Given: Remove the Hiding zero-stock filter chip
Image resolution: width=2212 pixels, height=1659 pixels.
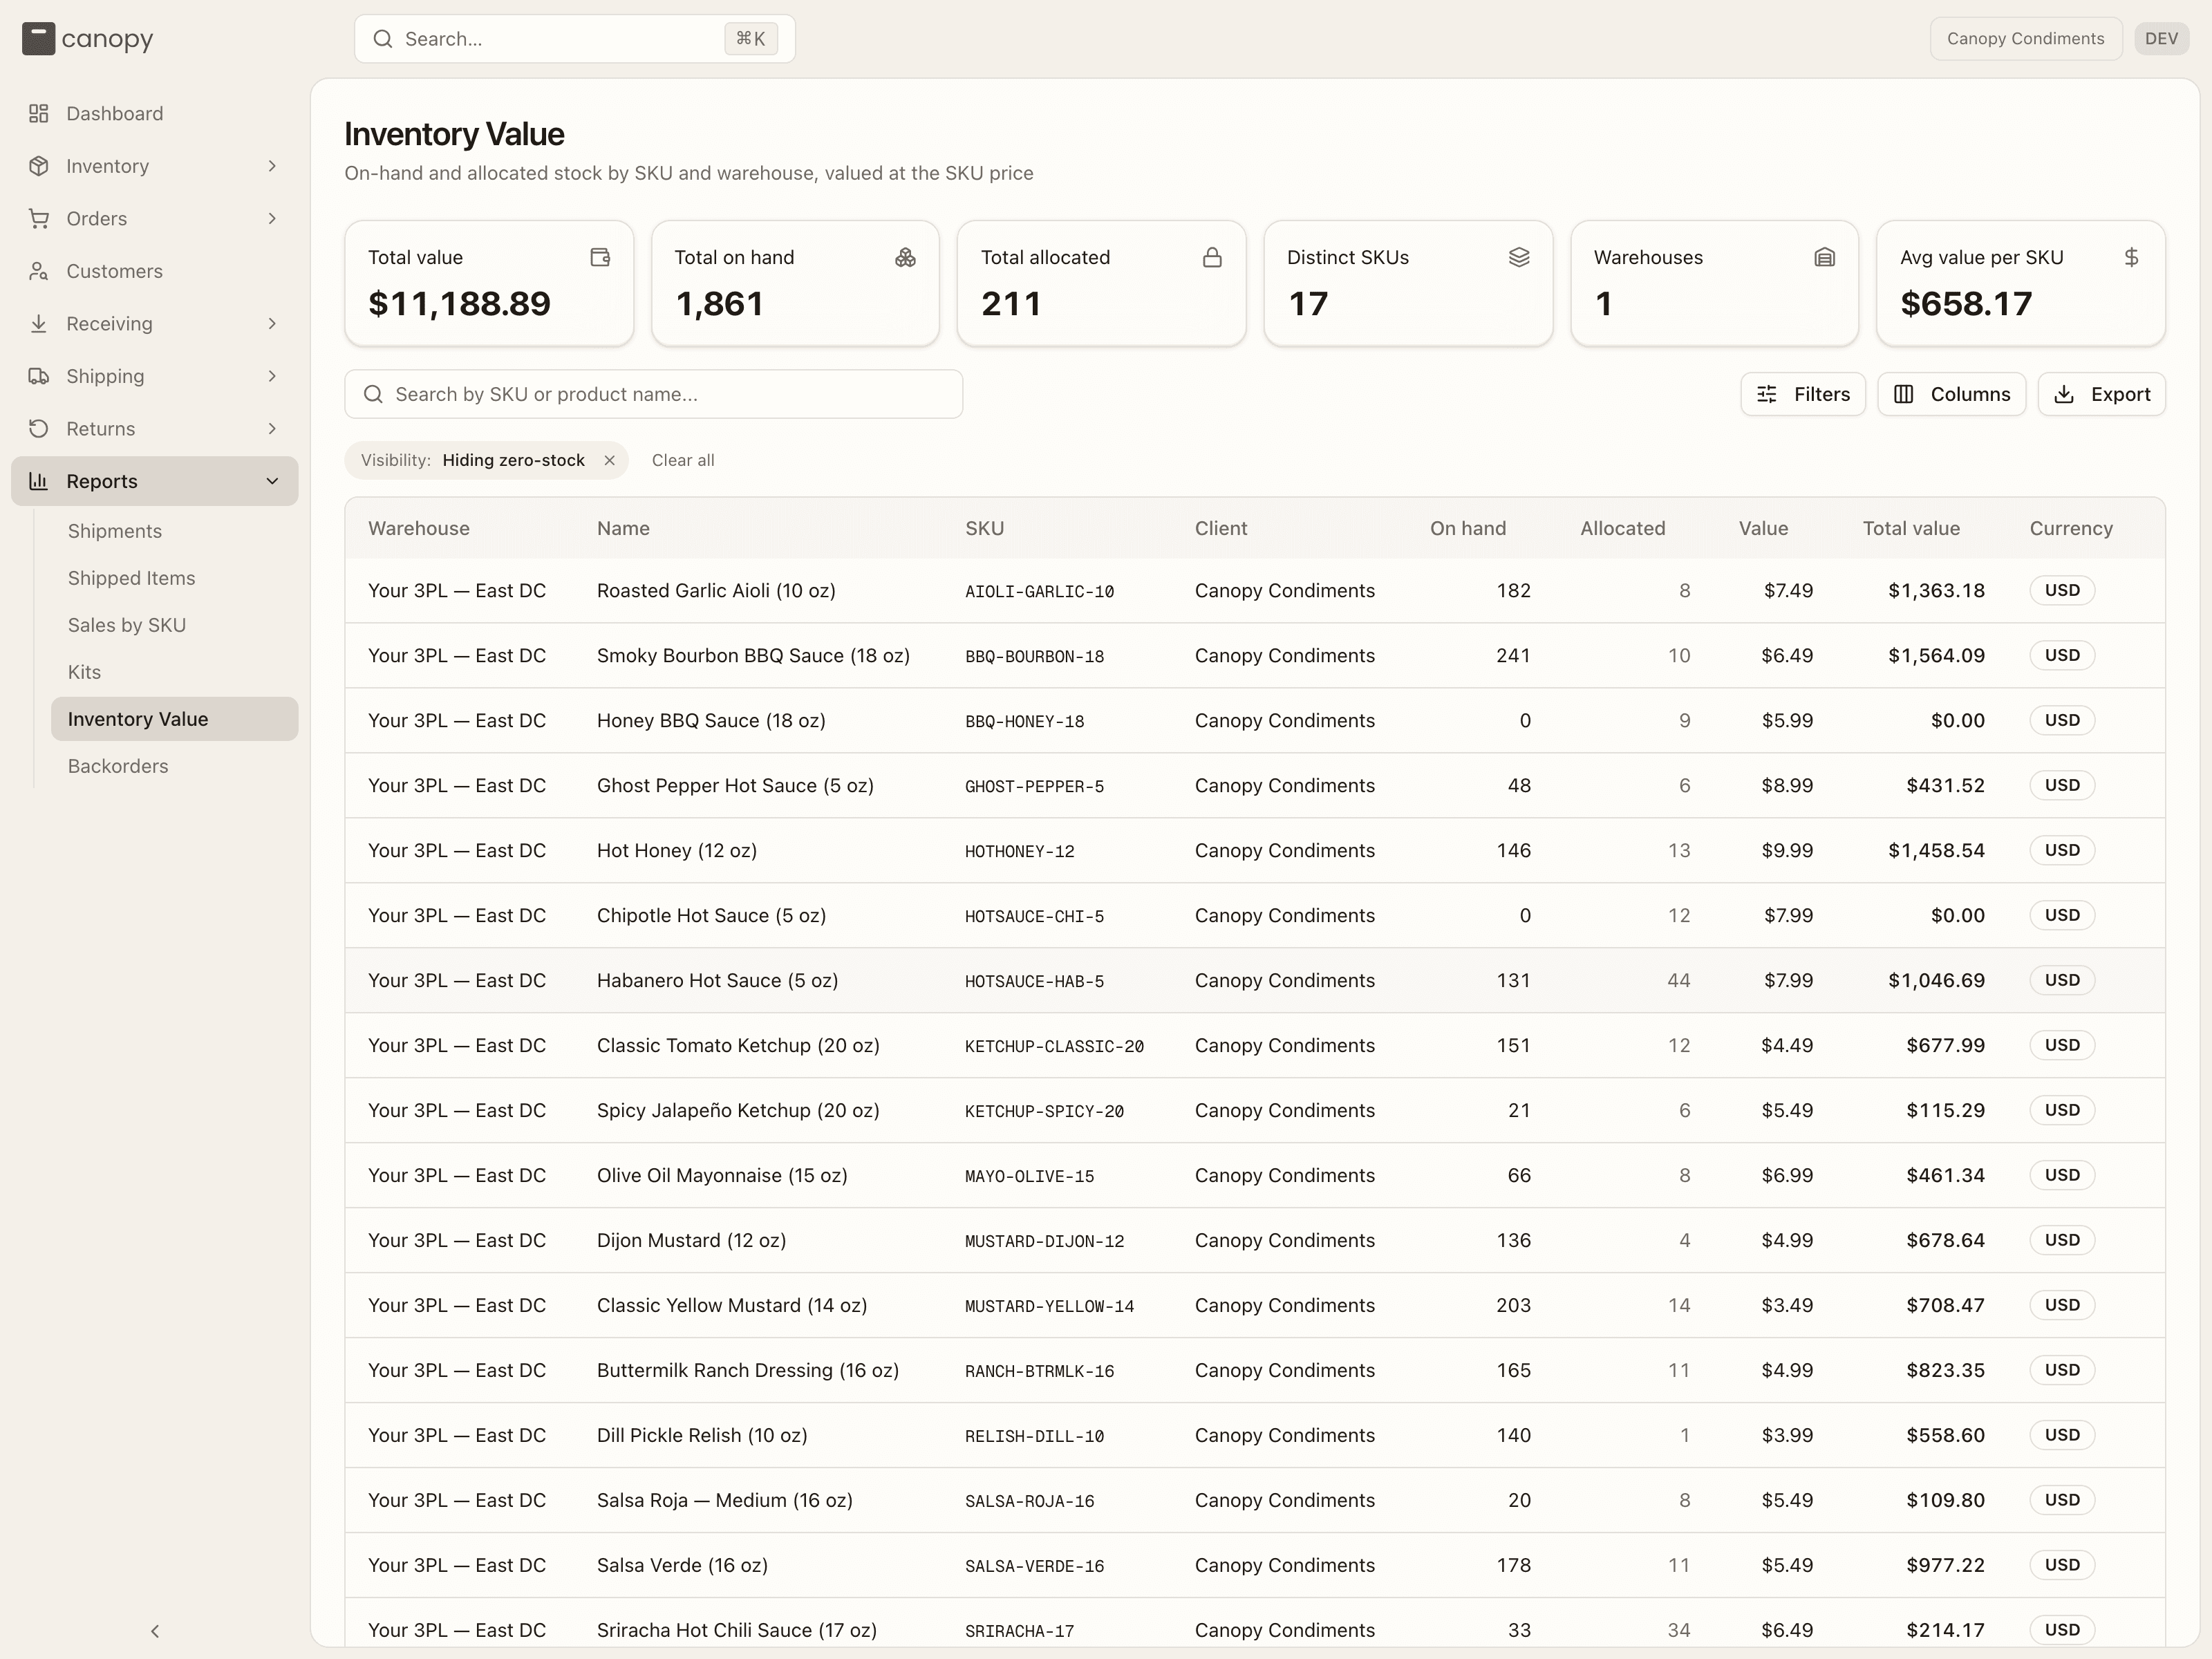Looking at the screenshot, I should click(x=609, y=460).
